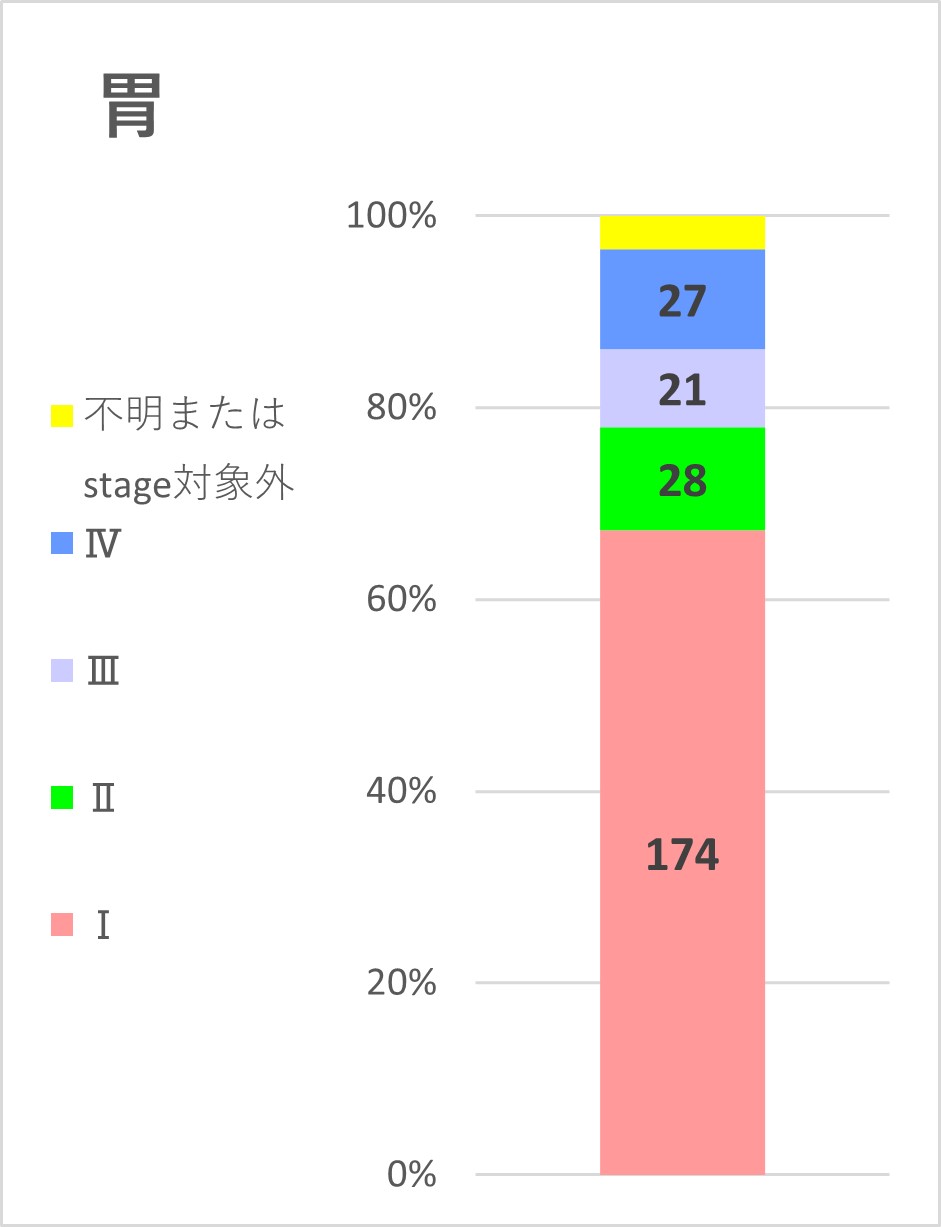Click the yellow top bar segment
The height and width of the screenshot is (1227, 941).
coord(682,232)
